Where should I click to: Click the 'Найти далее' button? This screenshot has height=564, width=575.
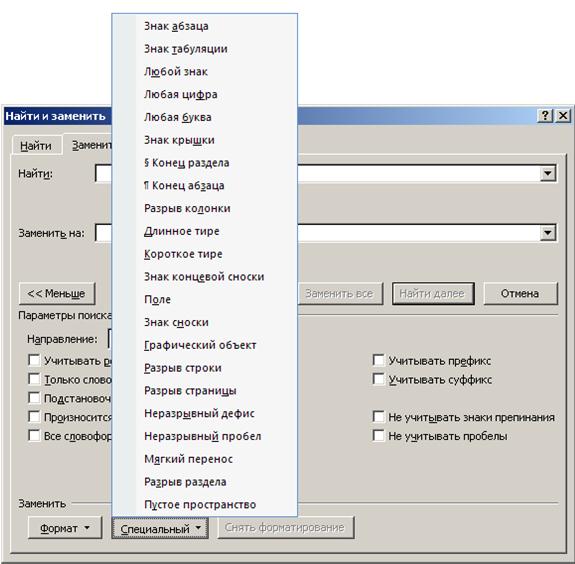pyautogui.click(x=433, y=293)
